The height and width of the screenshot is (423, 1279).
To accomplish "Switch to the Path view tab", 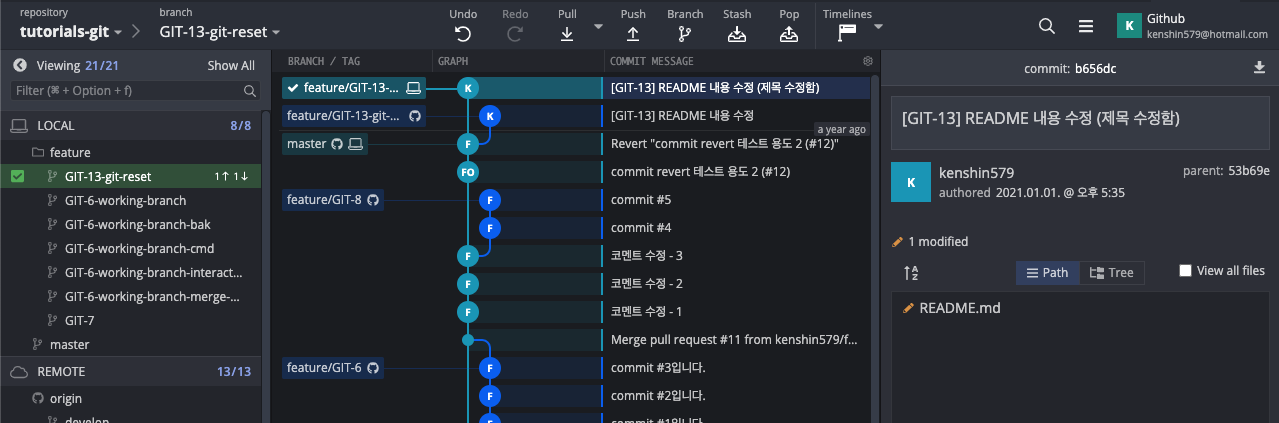I will point(1047,273).
